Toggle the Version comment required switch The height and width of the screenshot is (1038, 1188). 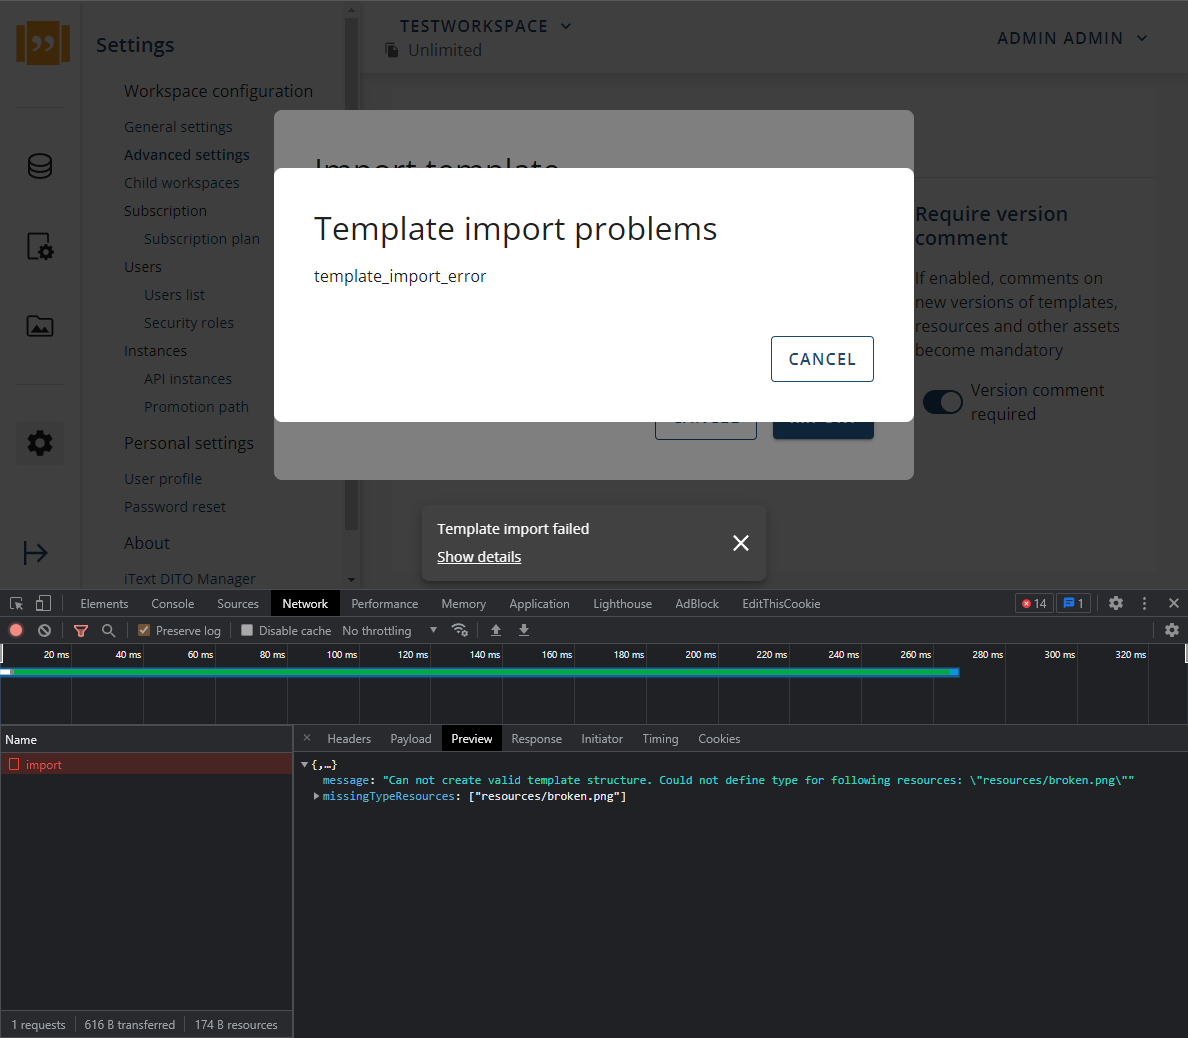tap(942, 402)
